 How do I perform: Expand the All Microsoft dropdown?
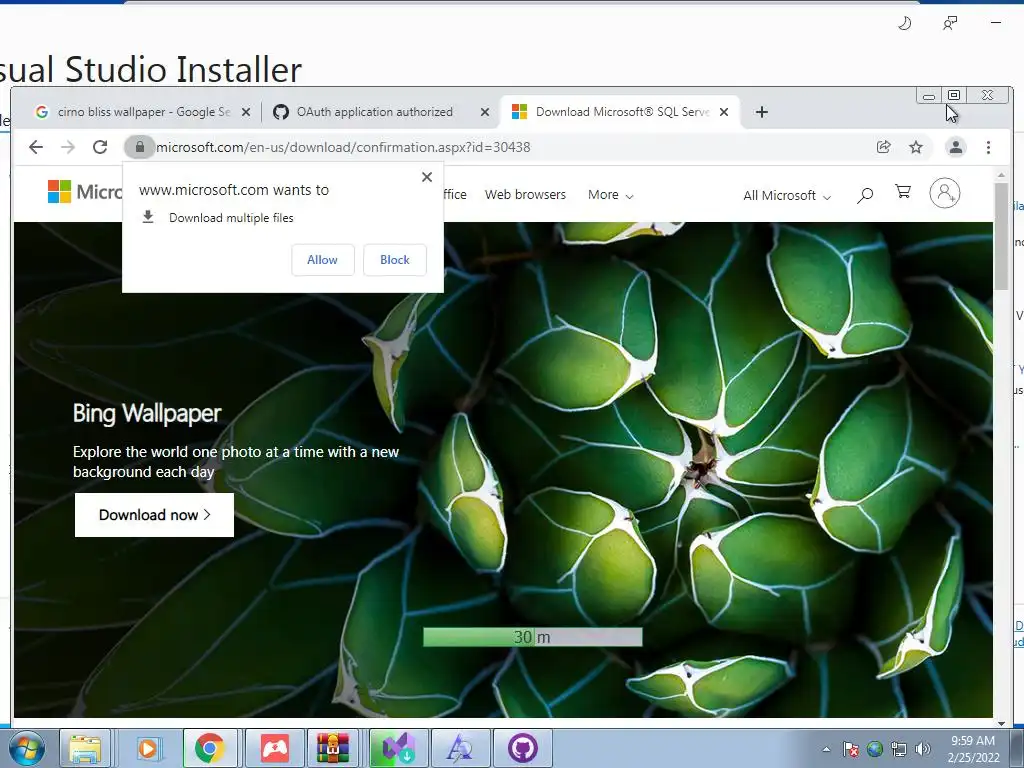(786, 195)
